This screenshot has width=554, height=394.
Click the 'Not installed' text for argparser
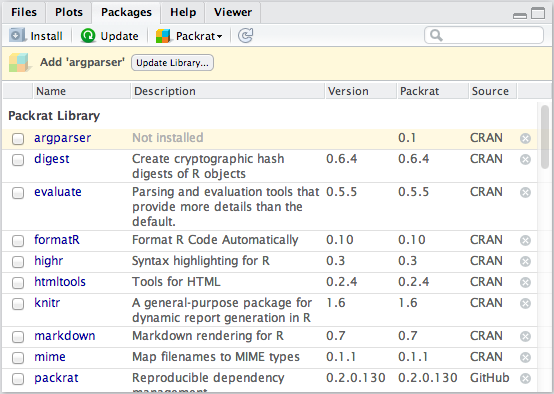[x=168, y=138]
